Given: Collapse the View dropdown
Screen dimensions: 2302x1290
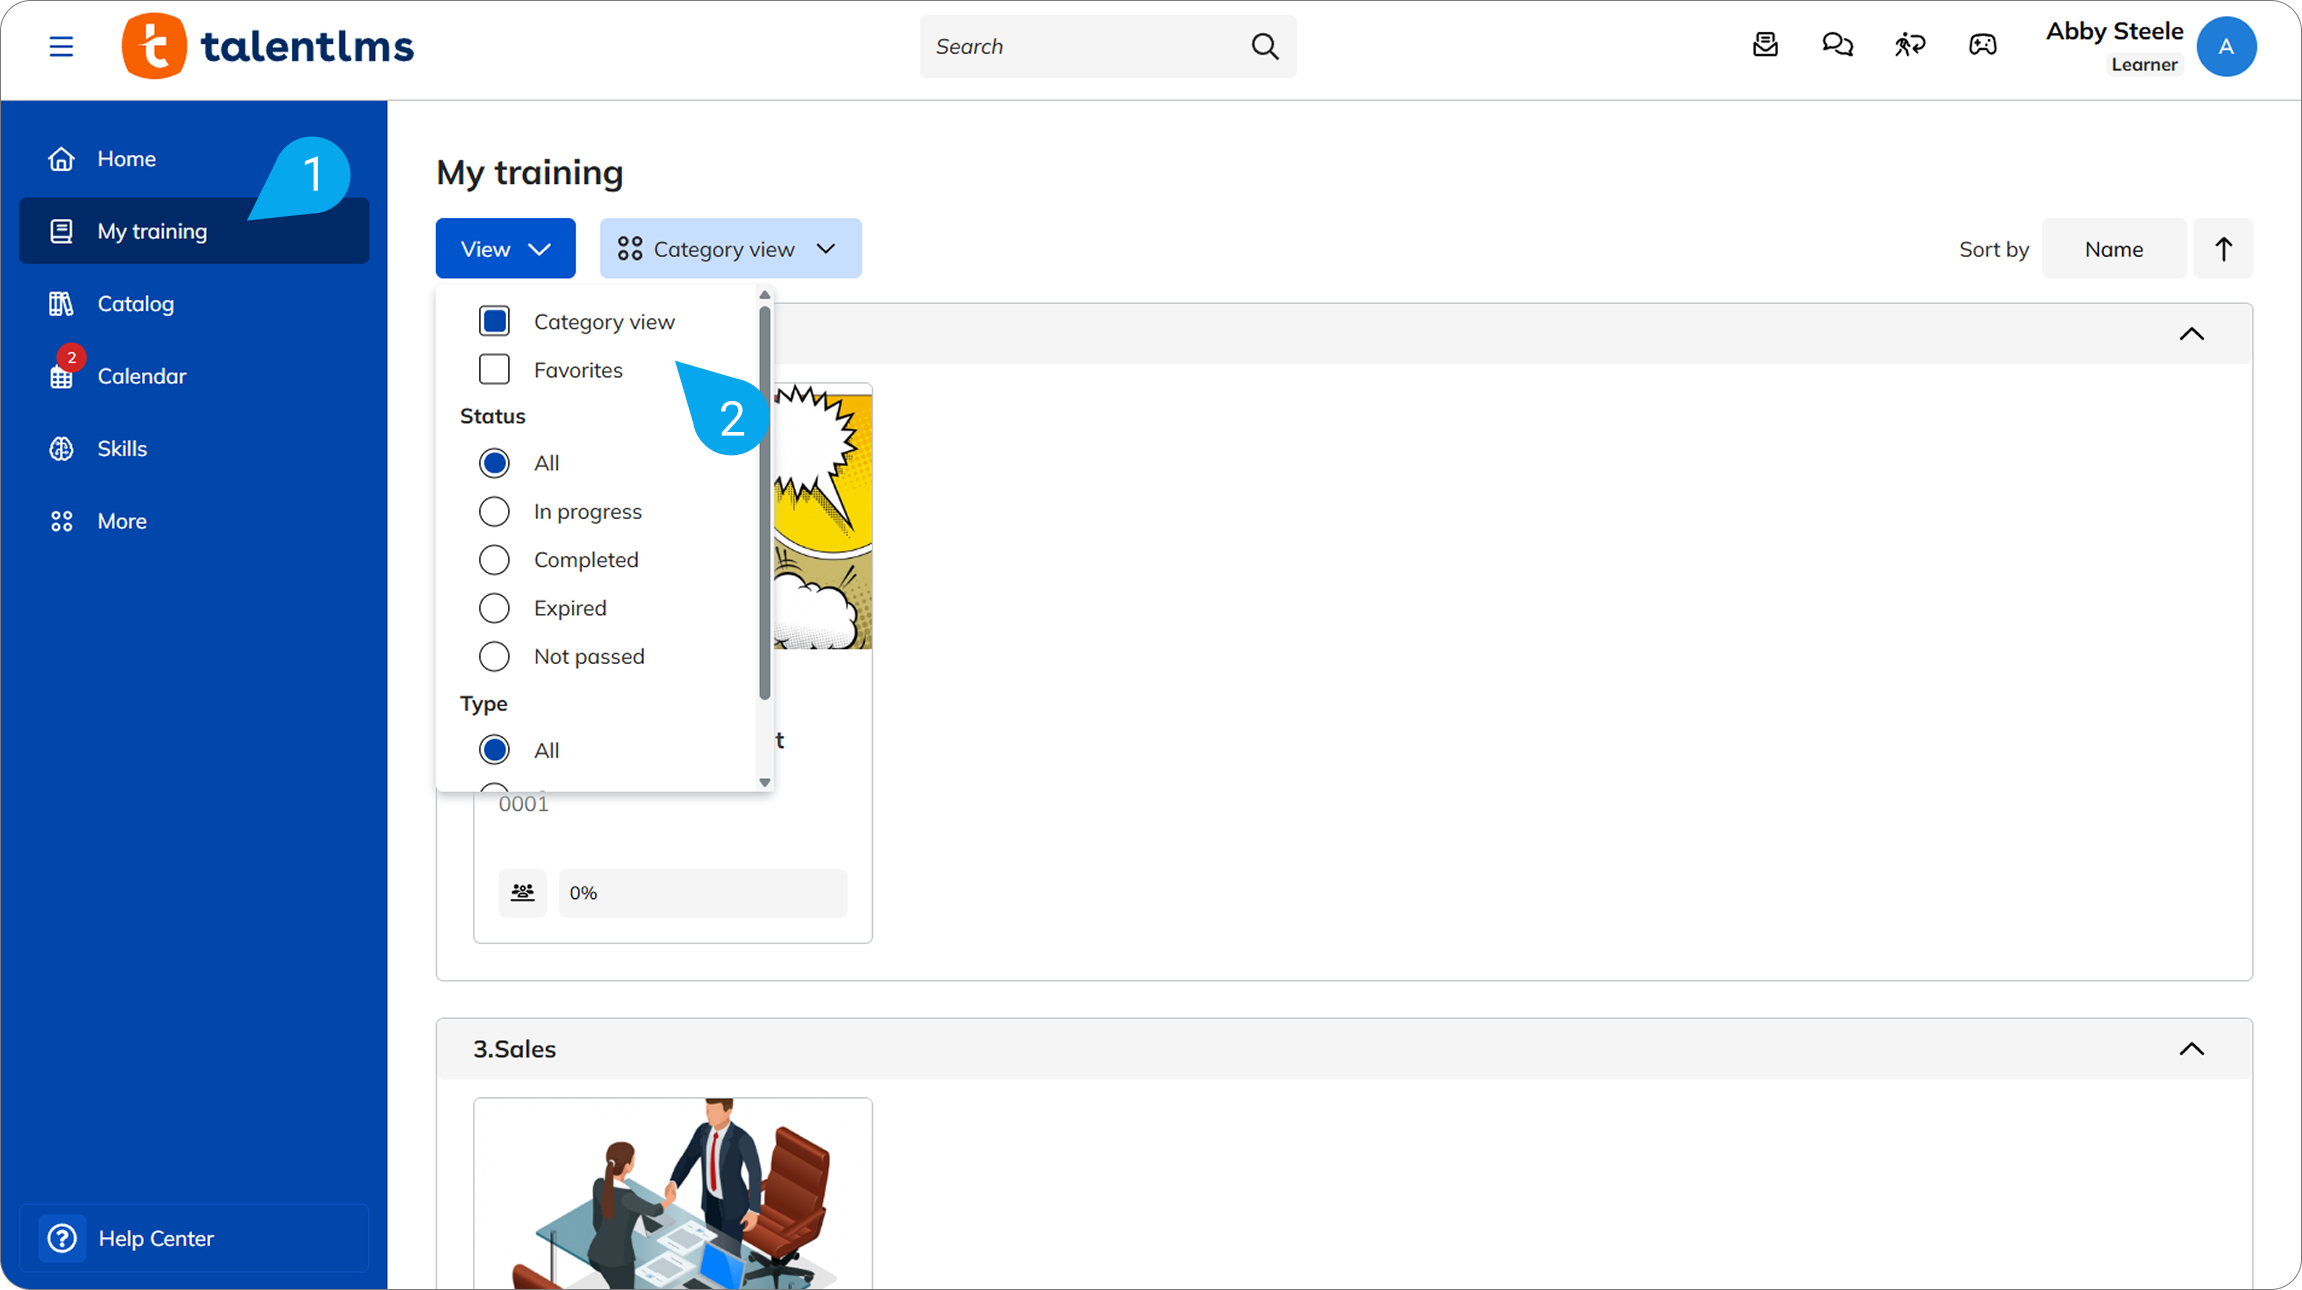Looking at the screenshot, I should (x=505, y=249).
